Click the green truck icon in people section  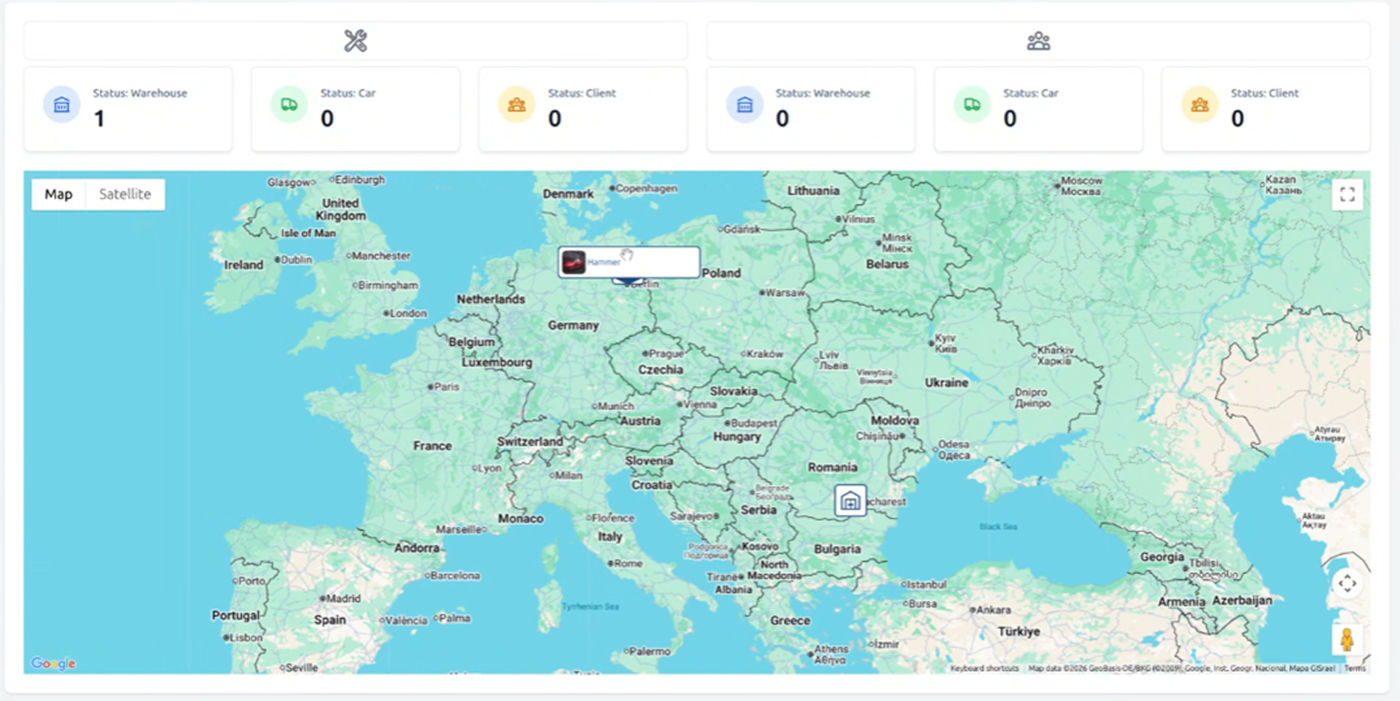click(972, 104)
